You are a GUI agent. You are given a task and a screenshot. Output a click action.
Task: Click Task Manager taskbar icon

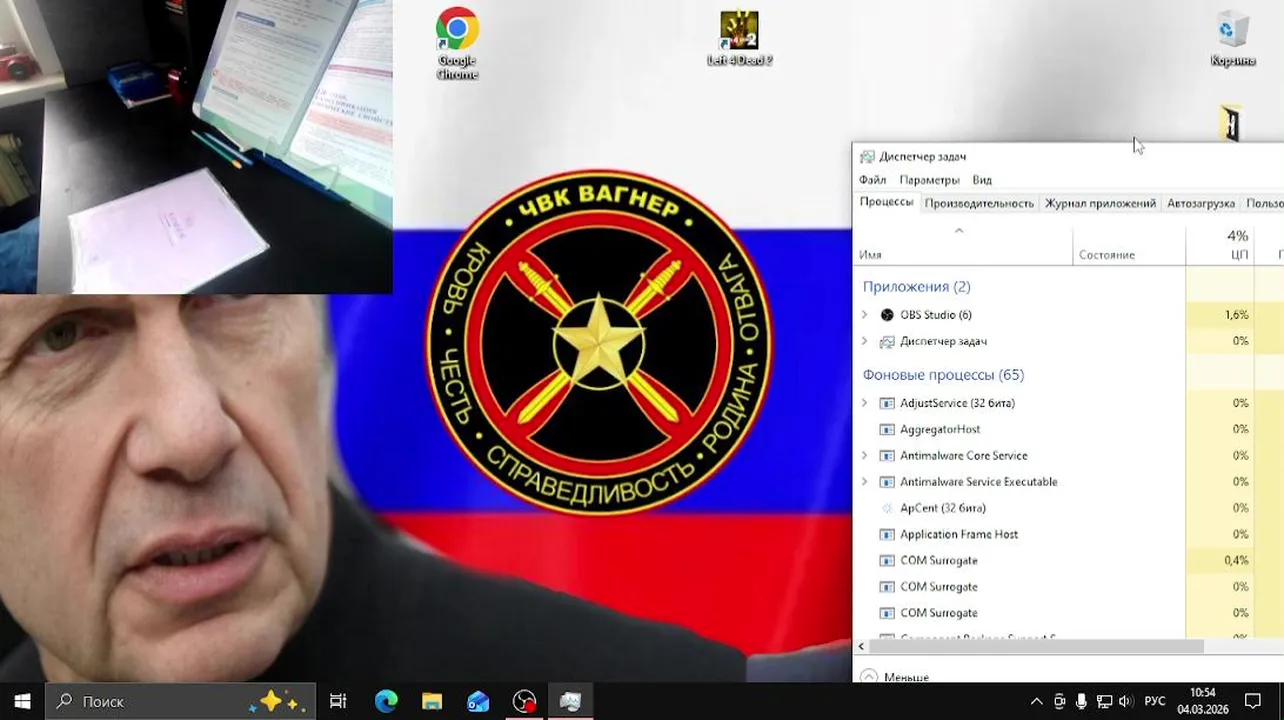pos(571,701)
